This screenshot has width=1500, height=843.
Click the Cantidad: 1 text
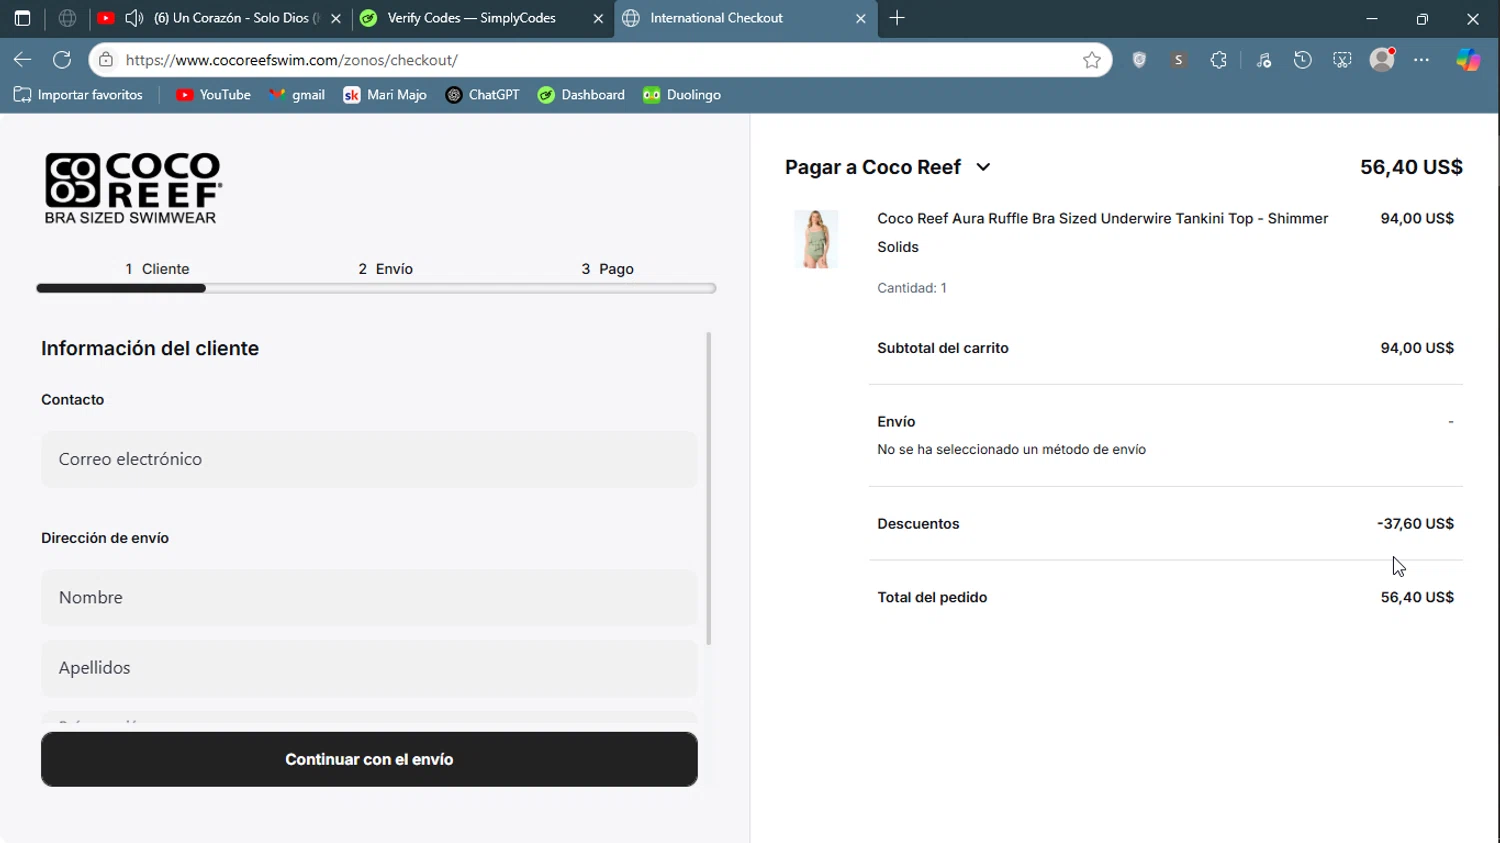(x=912, y=288)
